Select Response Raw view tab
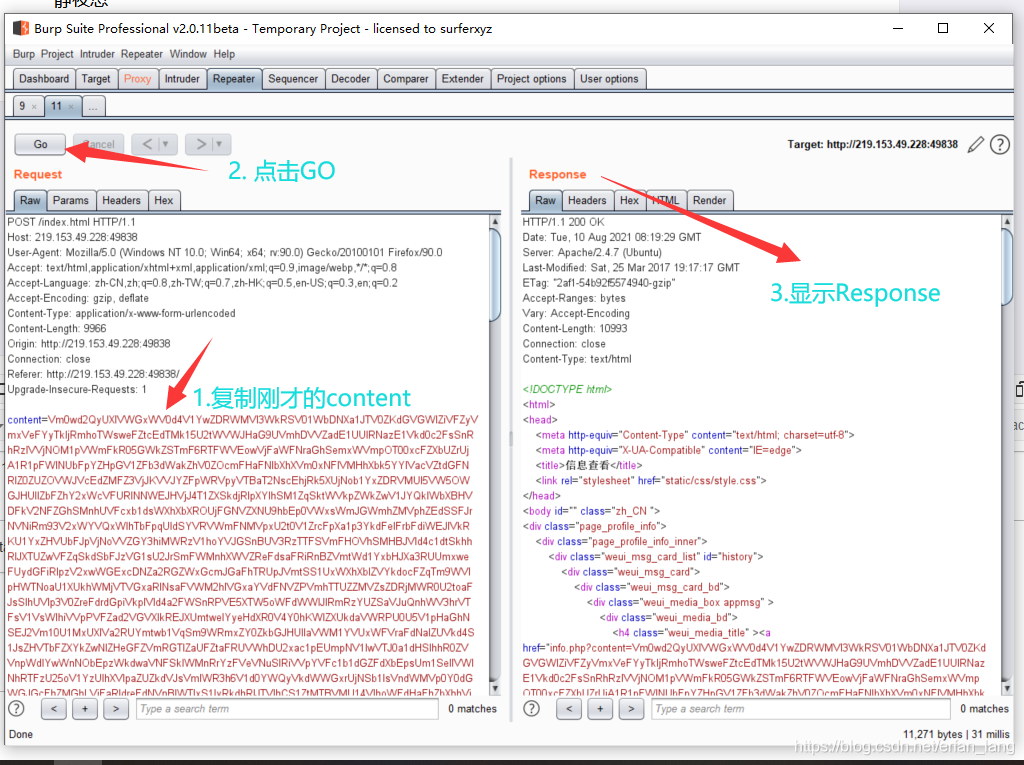Image resolution: width=1024 pixels, height=765 pixels. (x=545, y=201)
